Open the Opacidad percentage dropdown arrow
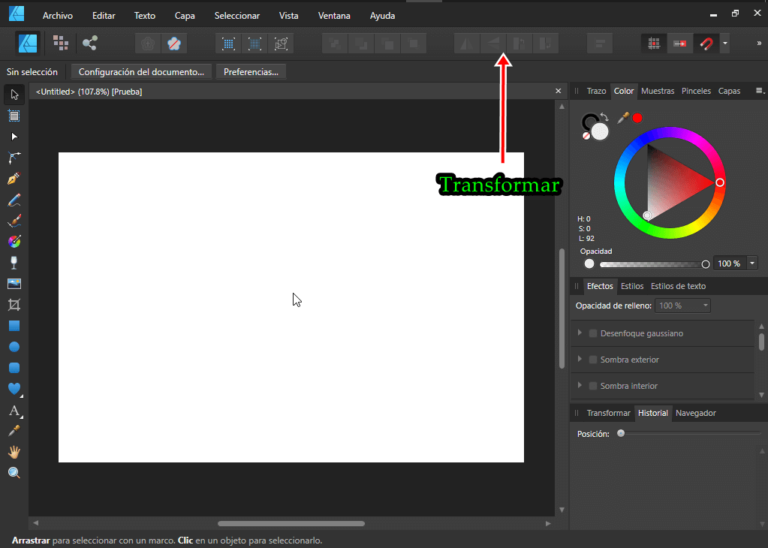 [752, 264]
